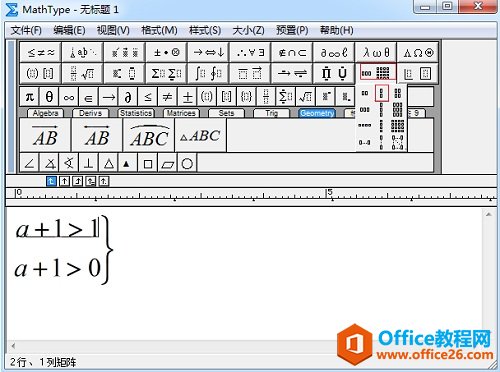This screenshot has height=372, width=500.
Task: Open products and set theory templates palette
Action: pos(334,73)
